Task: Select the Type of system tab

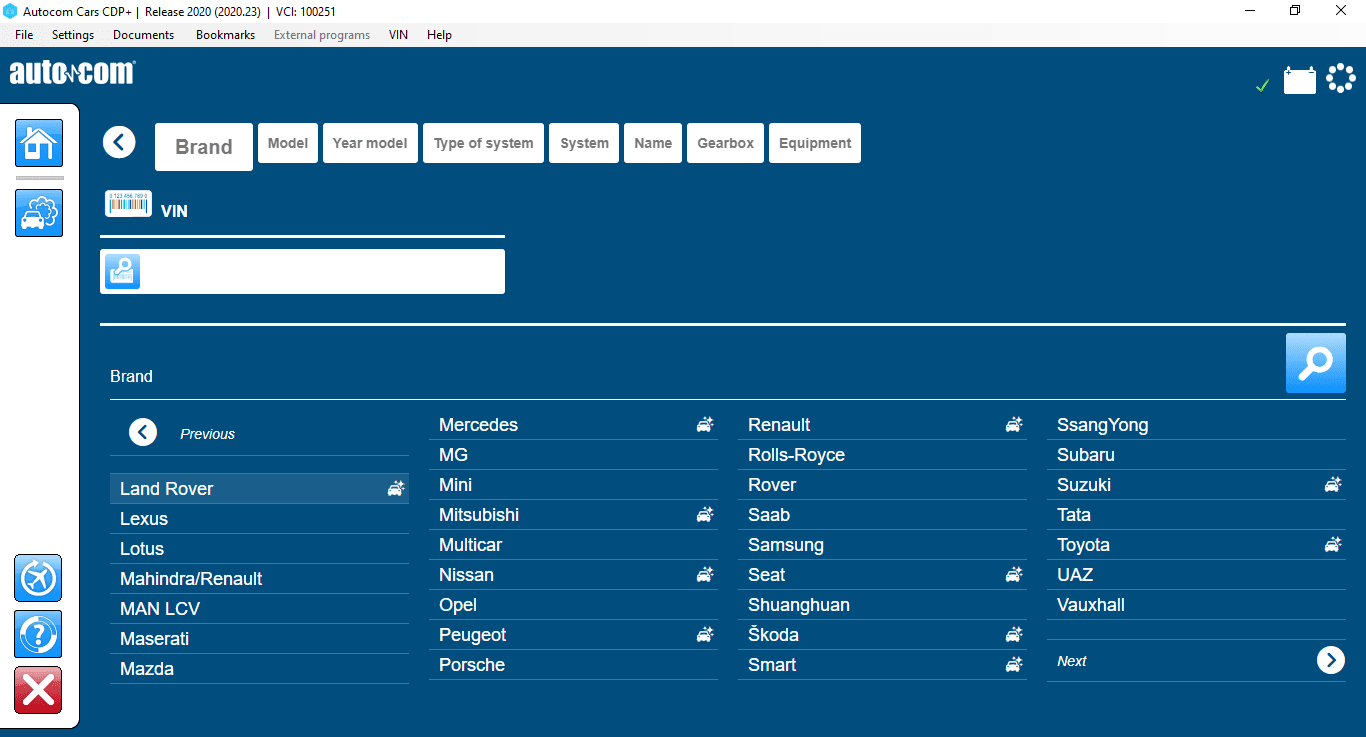Action: coord(483,143)
